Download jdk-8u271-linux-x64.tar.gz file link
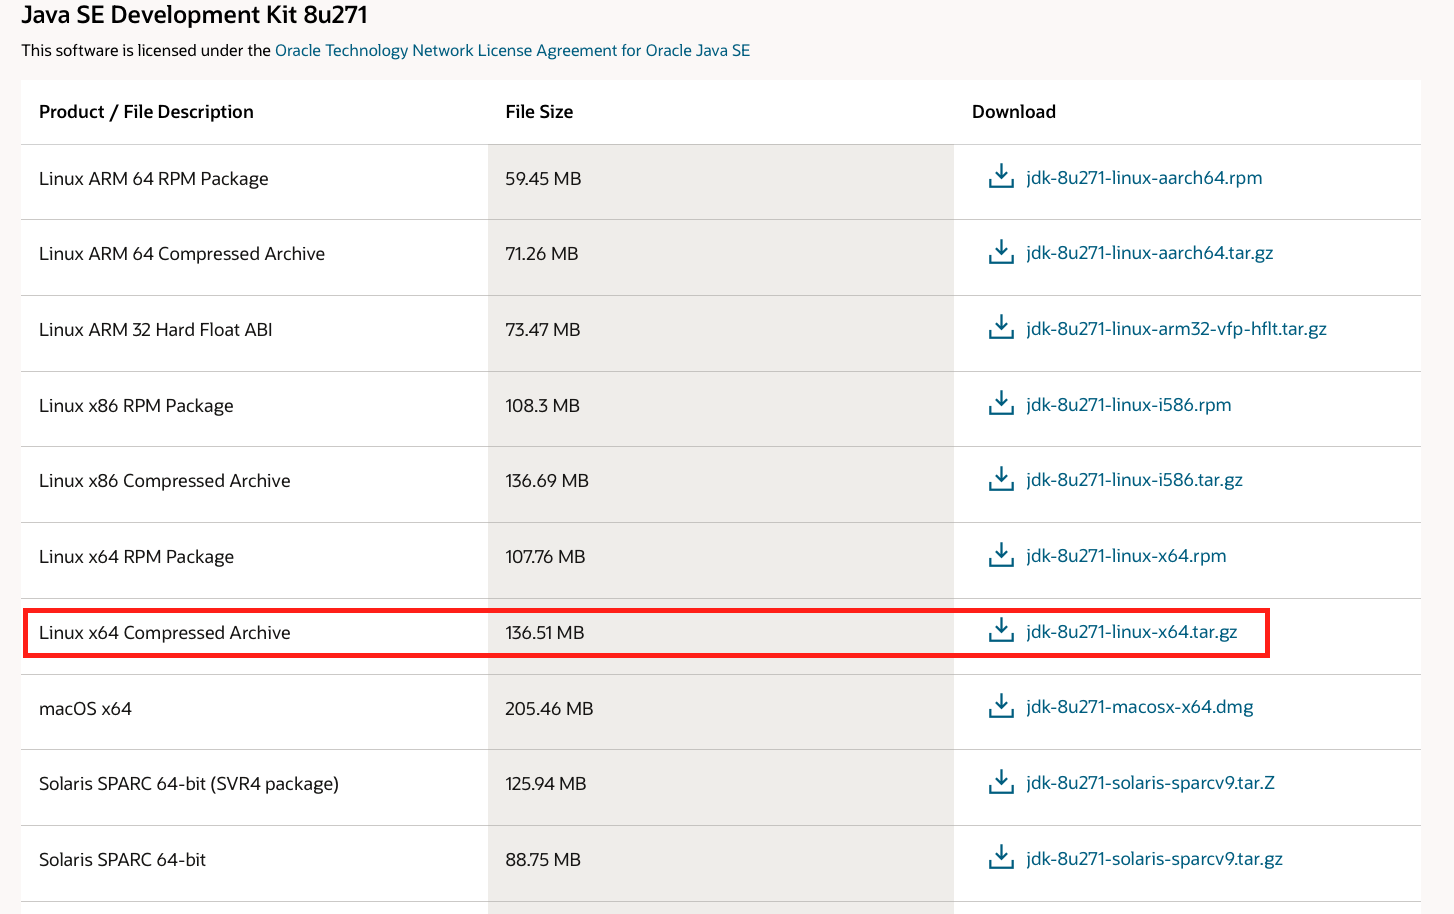The image size is (1454, 914). 1132,632
